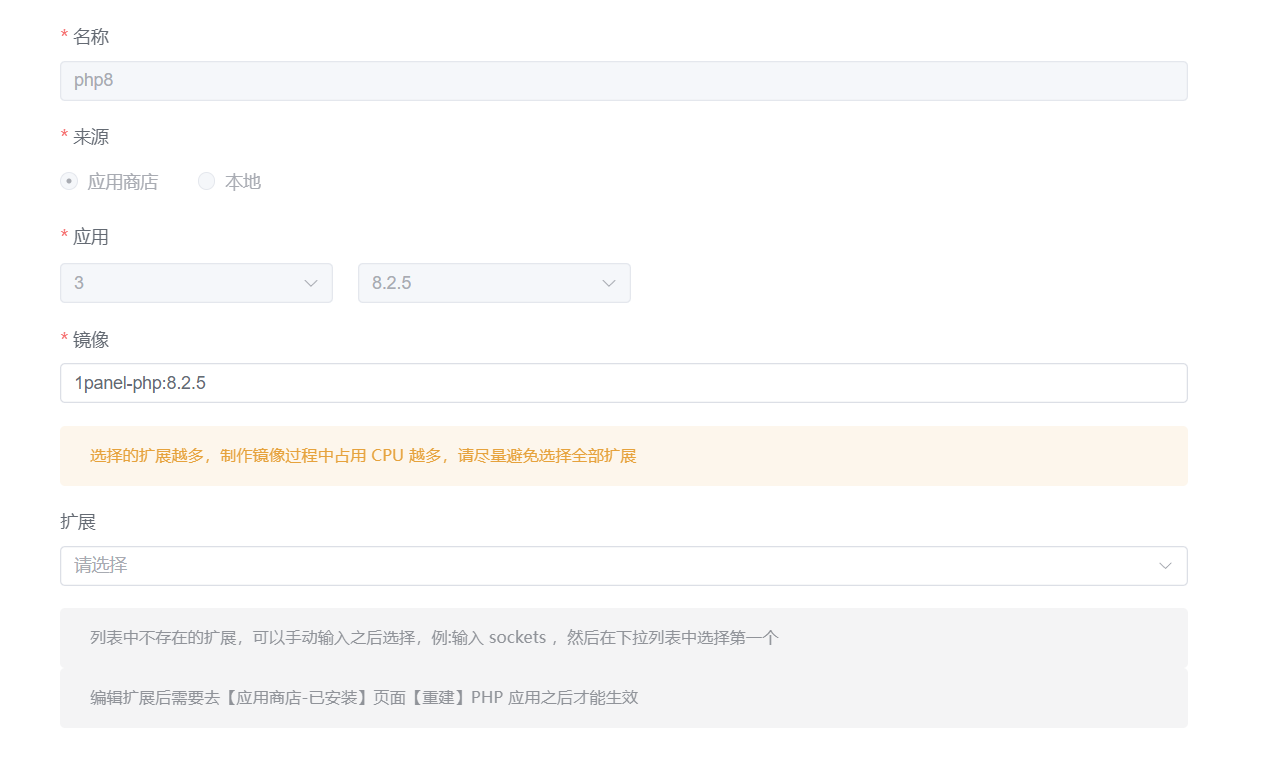Click the 应用 field label
The image size is (1263, 777).
pos(91,237)
